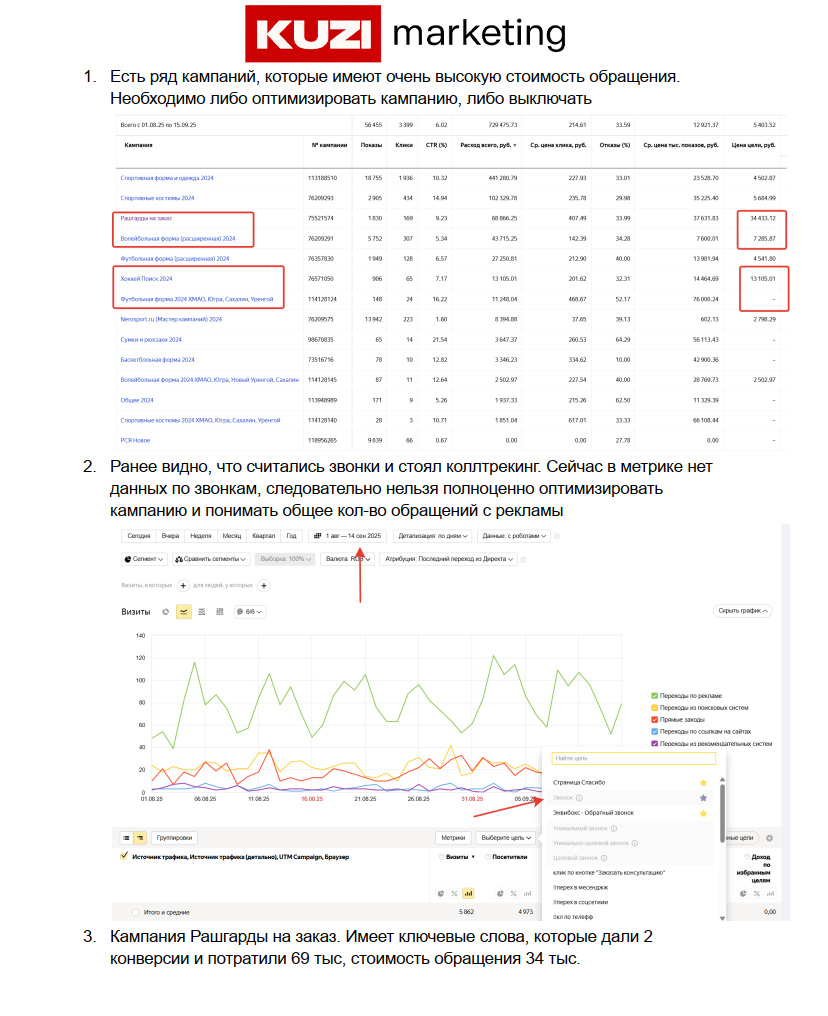This screenshot has width=828, height=1016.
Task: Show pie chart for Визиты column
Action: point(441,894)
